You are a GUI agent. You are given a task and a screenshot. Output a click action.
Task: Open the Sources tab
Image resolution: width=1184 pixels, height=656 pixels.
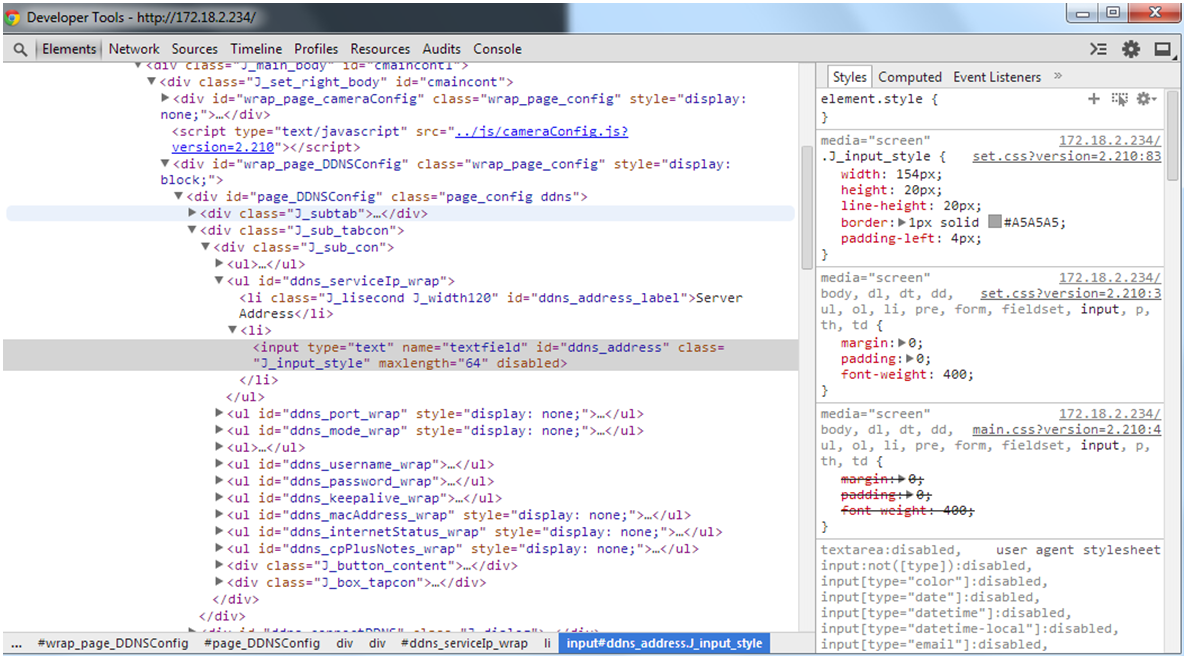194,49
